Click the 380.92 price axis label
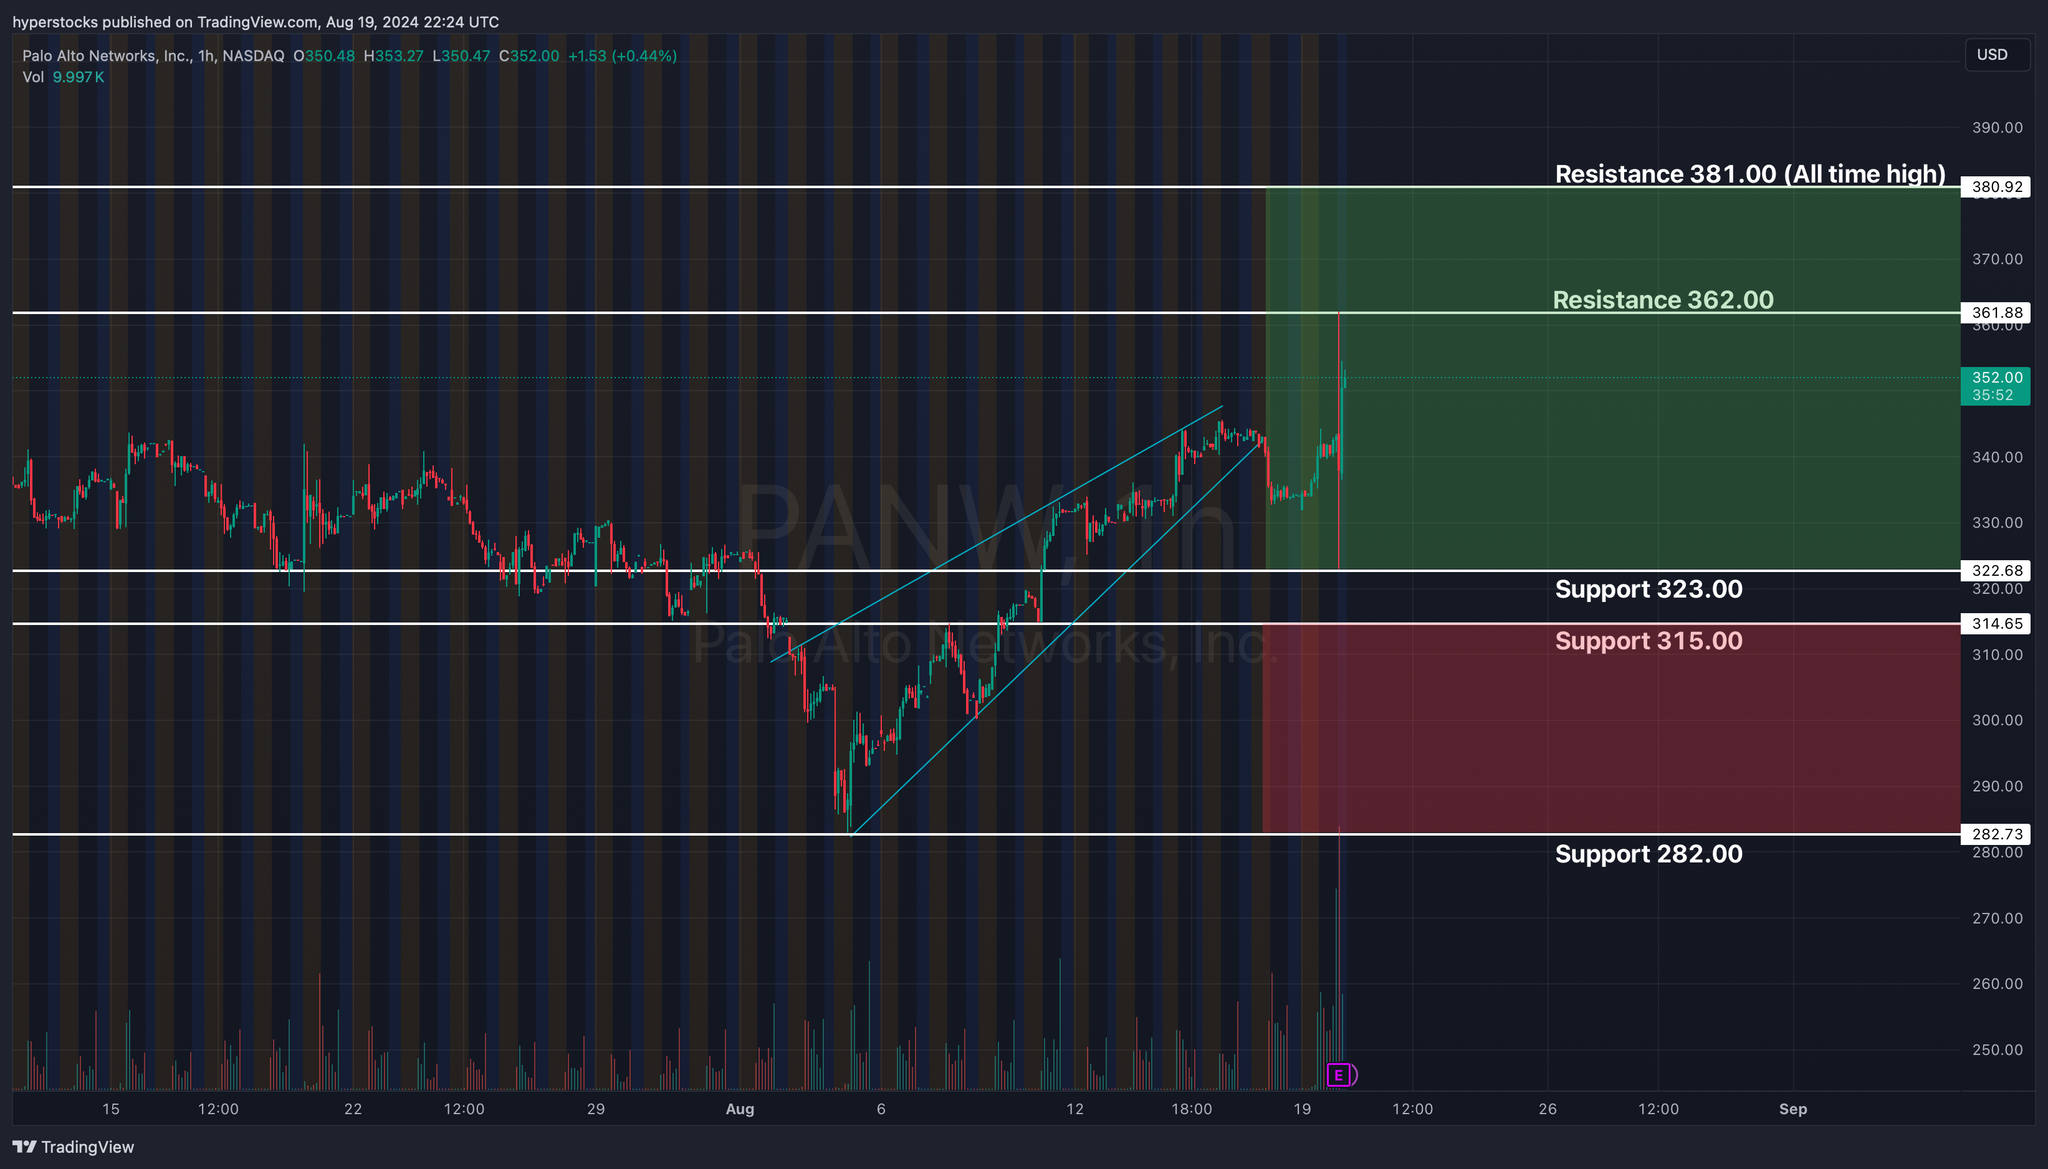 click(1995, 187)
